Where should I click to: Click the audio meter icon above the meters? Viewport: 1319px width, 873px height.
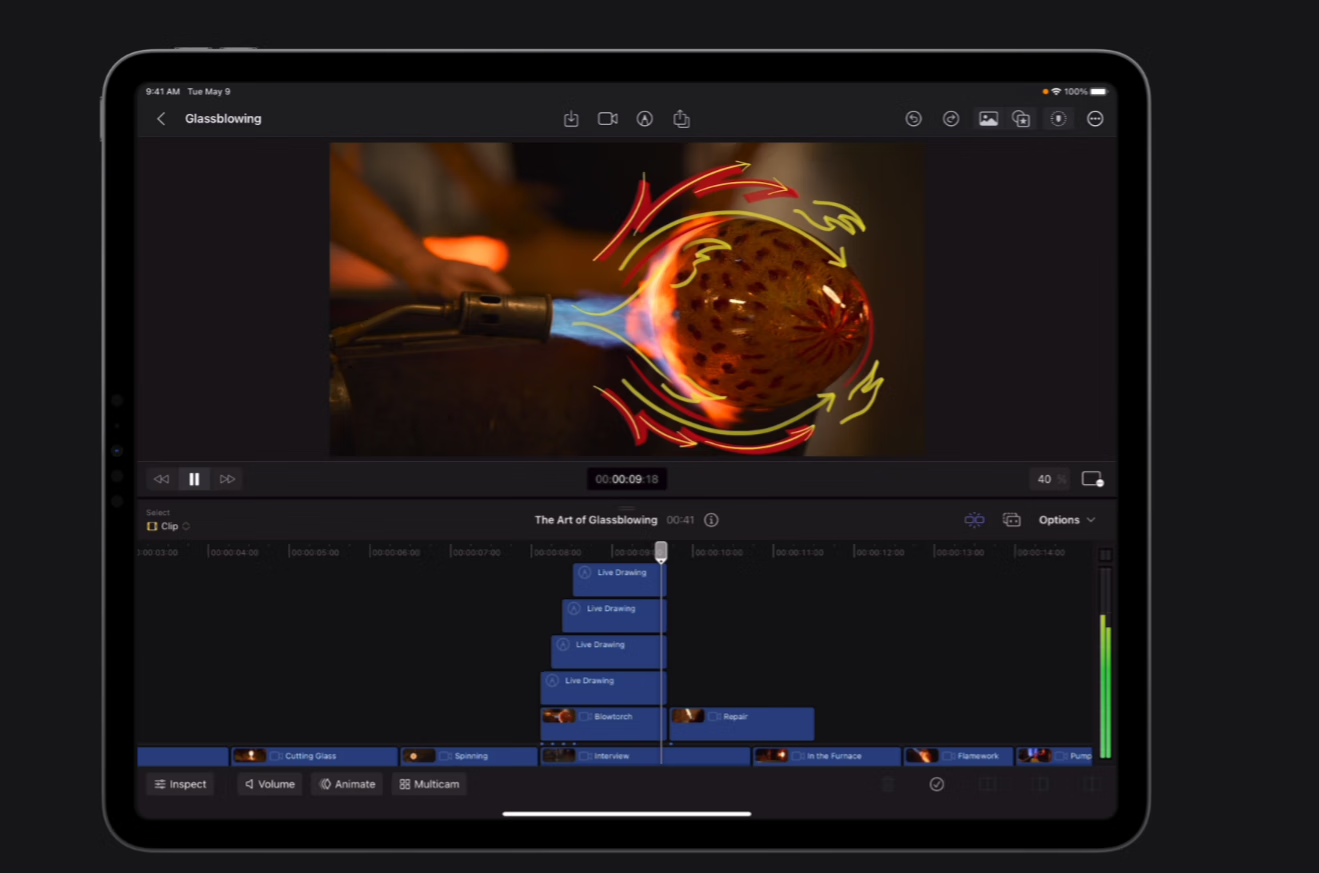[x=1105, y=555]
